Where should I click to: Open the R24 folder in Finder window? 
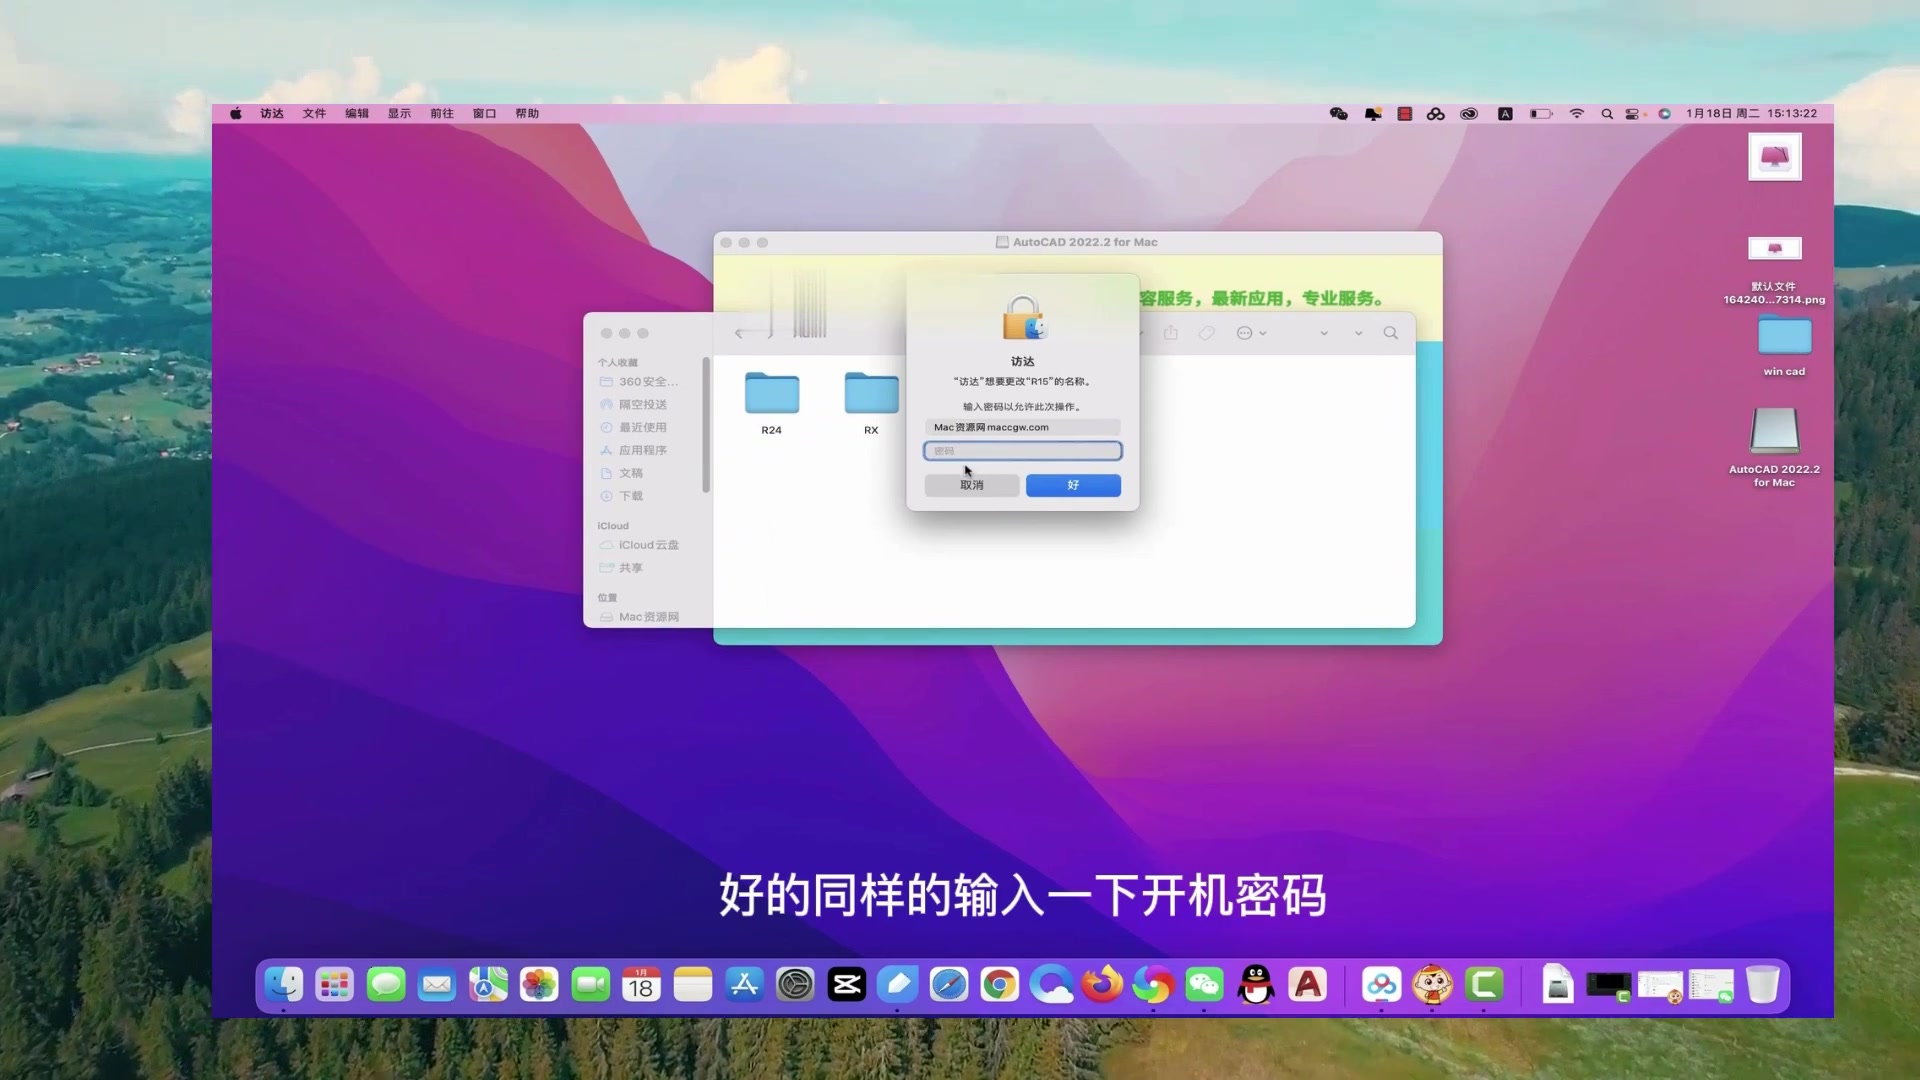point(771,403)
